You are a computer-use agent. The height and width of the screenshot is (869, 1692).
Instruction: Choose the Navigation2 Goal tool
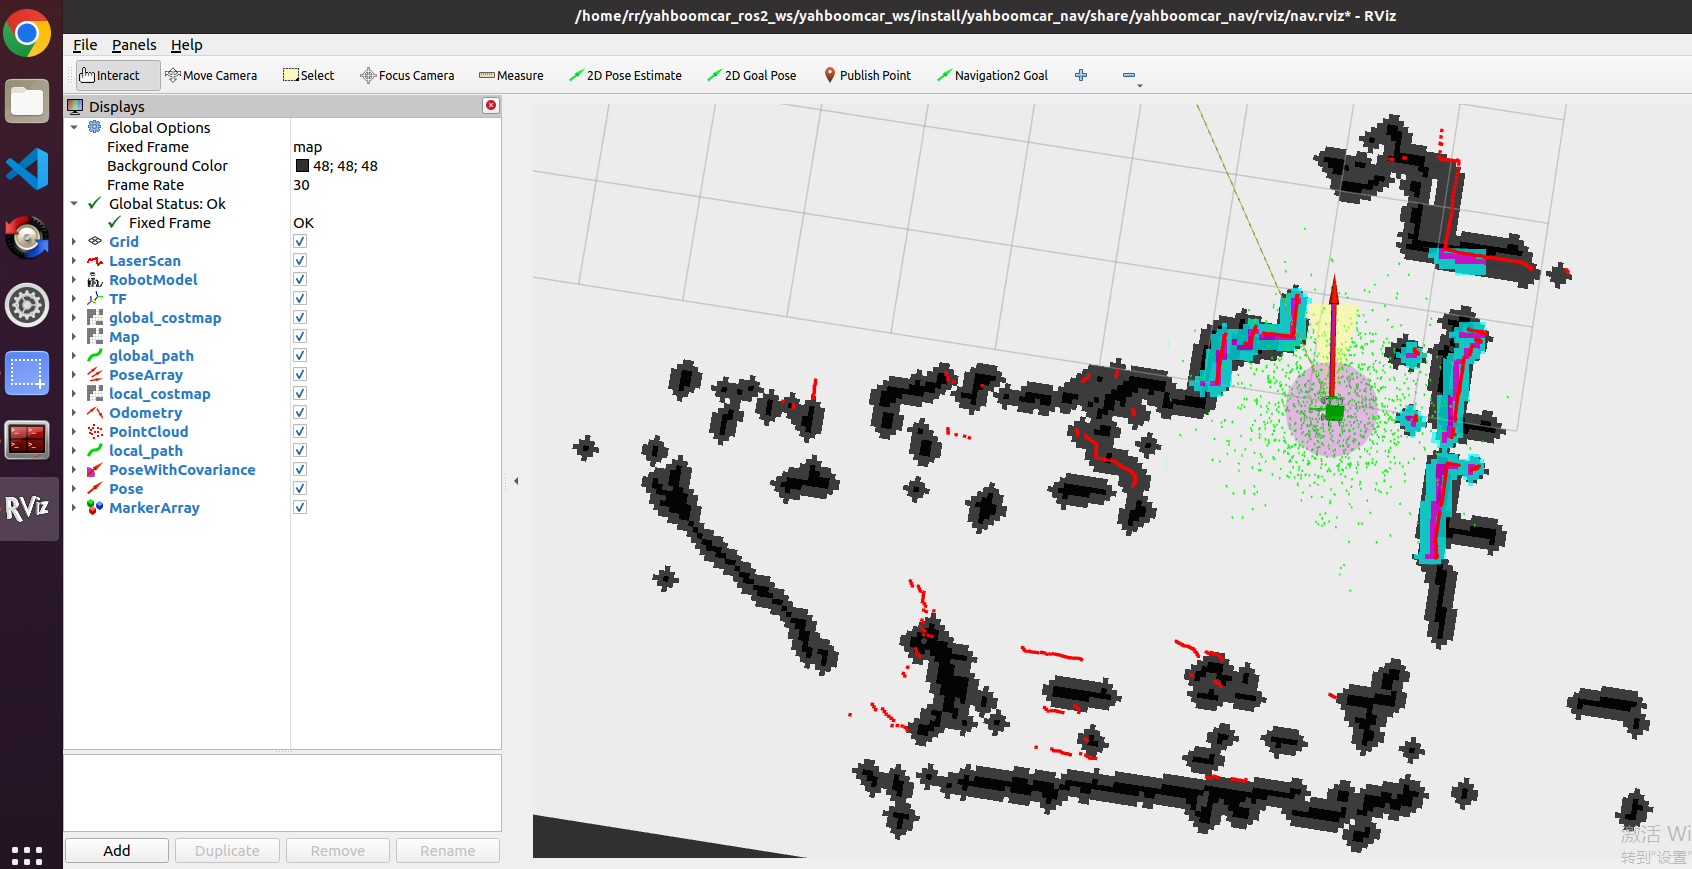(992, 75)
